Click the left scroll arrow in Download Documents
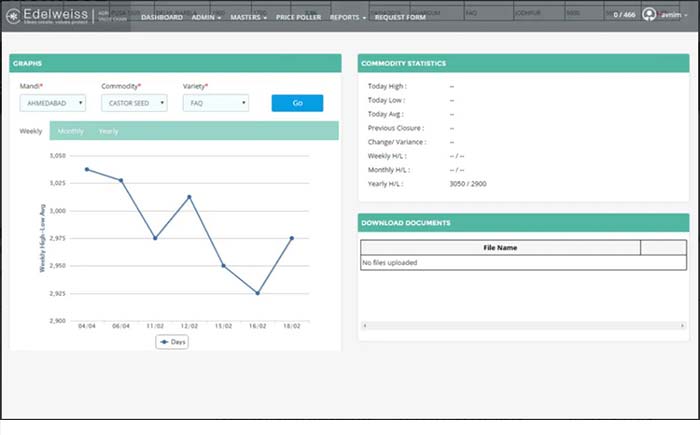 [364, 325]
